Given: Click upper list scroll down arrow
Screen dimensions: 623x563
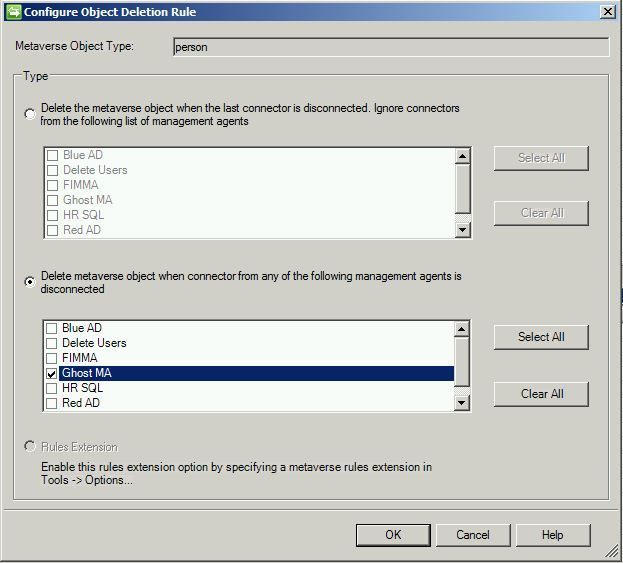Looking at the screenshot, I should (462, 230).
